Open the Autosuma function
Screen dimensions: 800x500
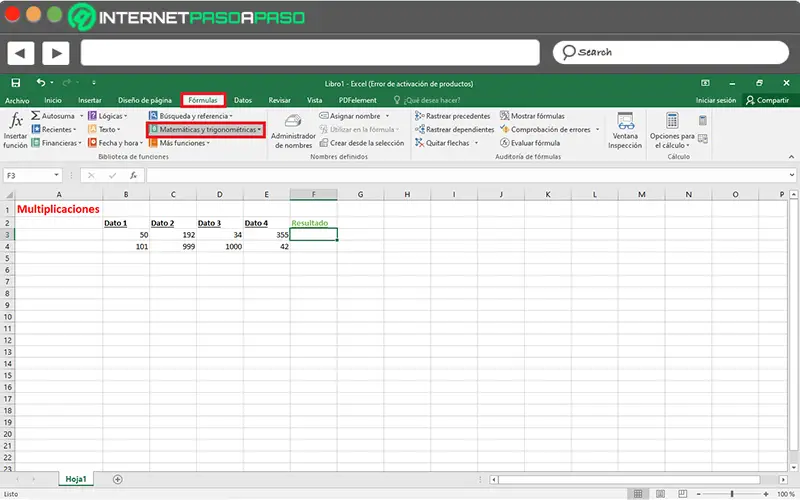[53, 116]
